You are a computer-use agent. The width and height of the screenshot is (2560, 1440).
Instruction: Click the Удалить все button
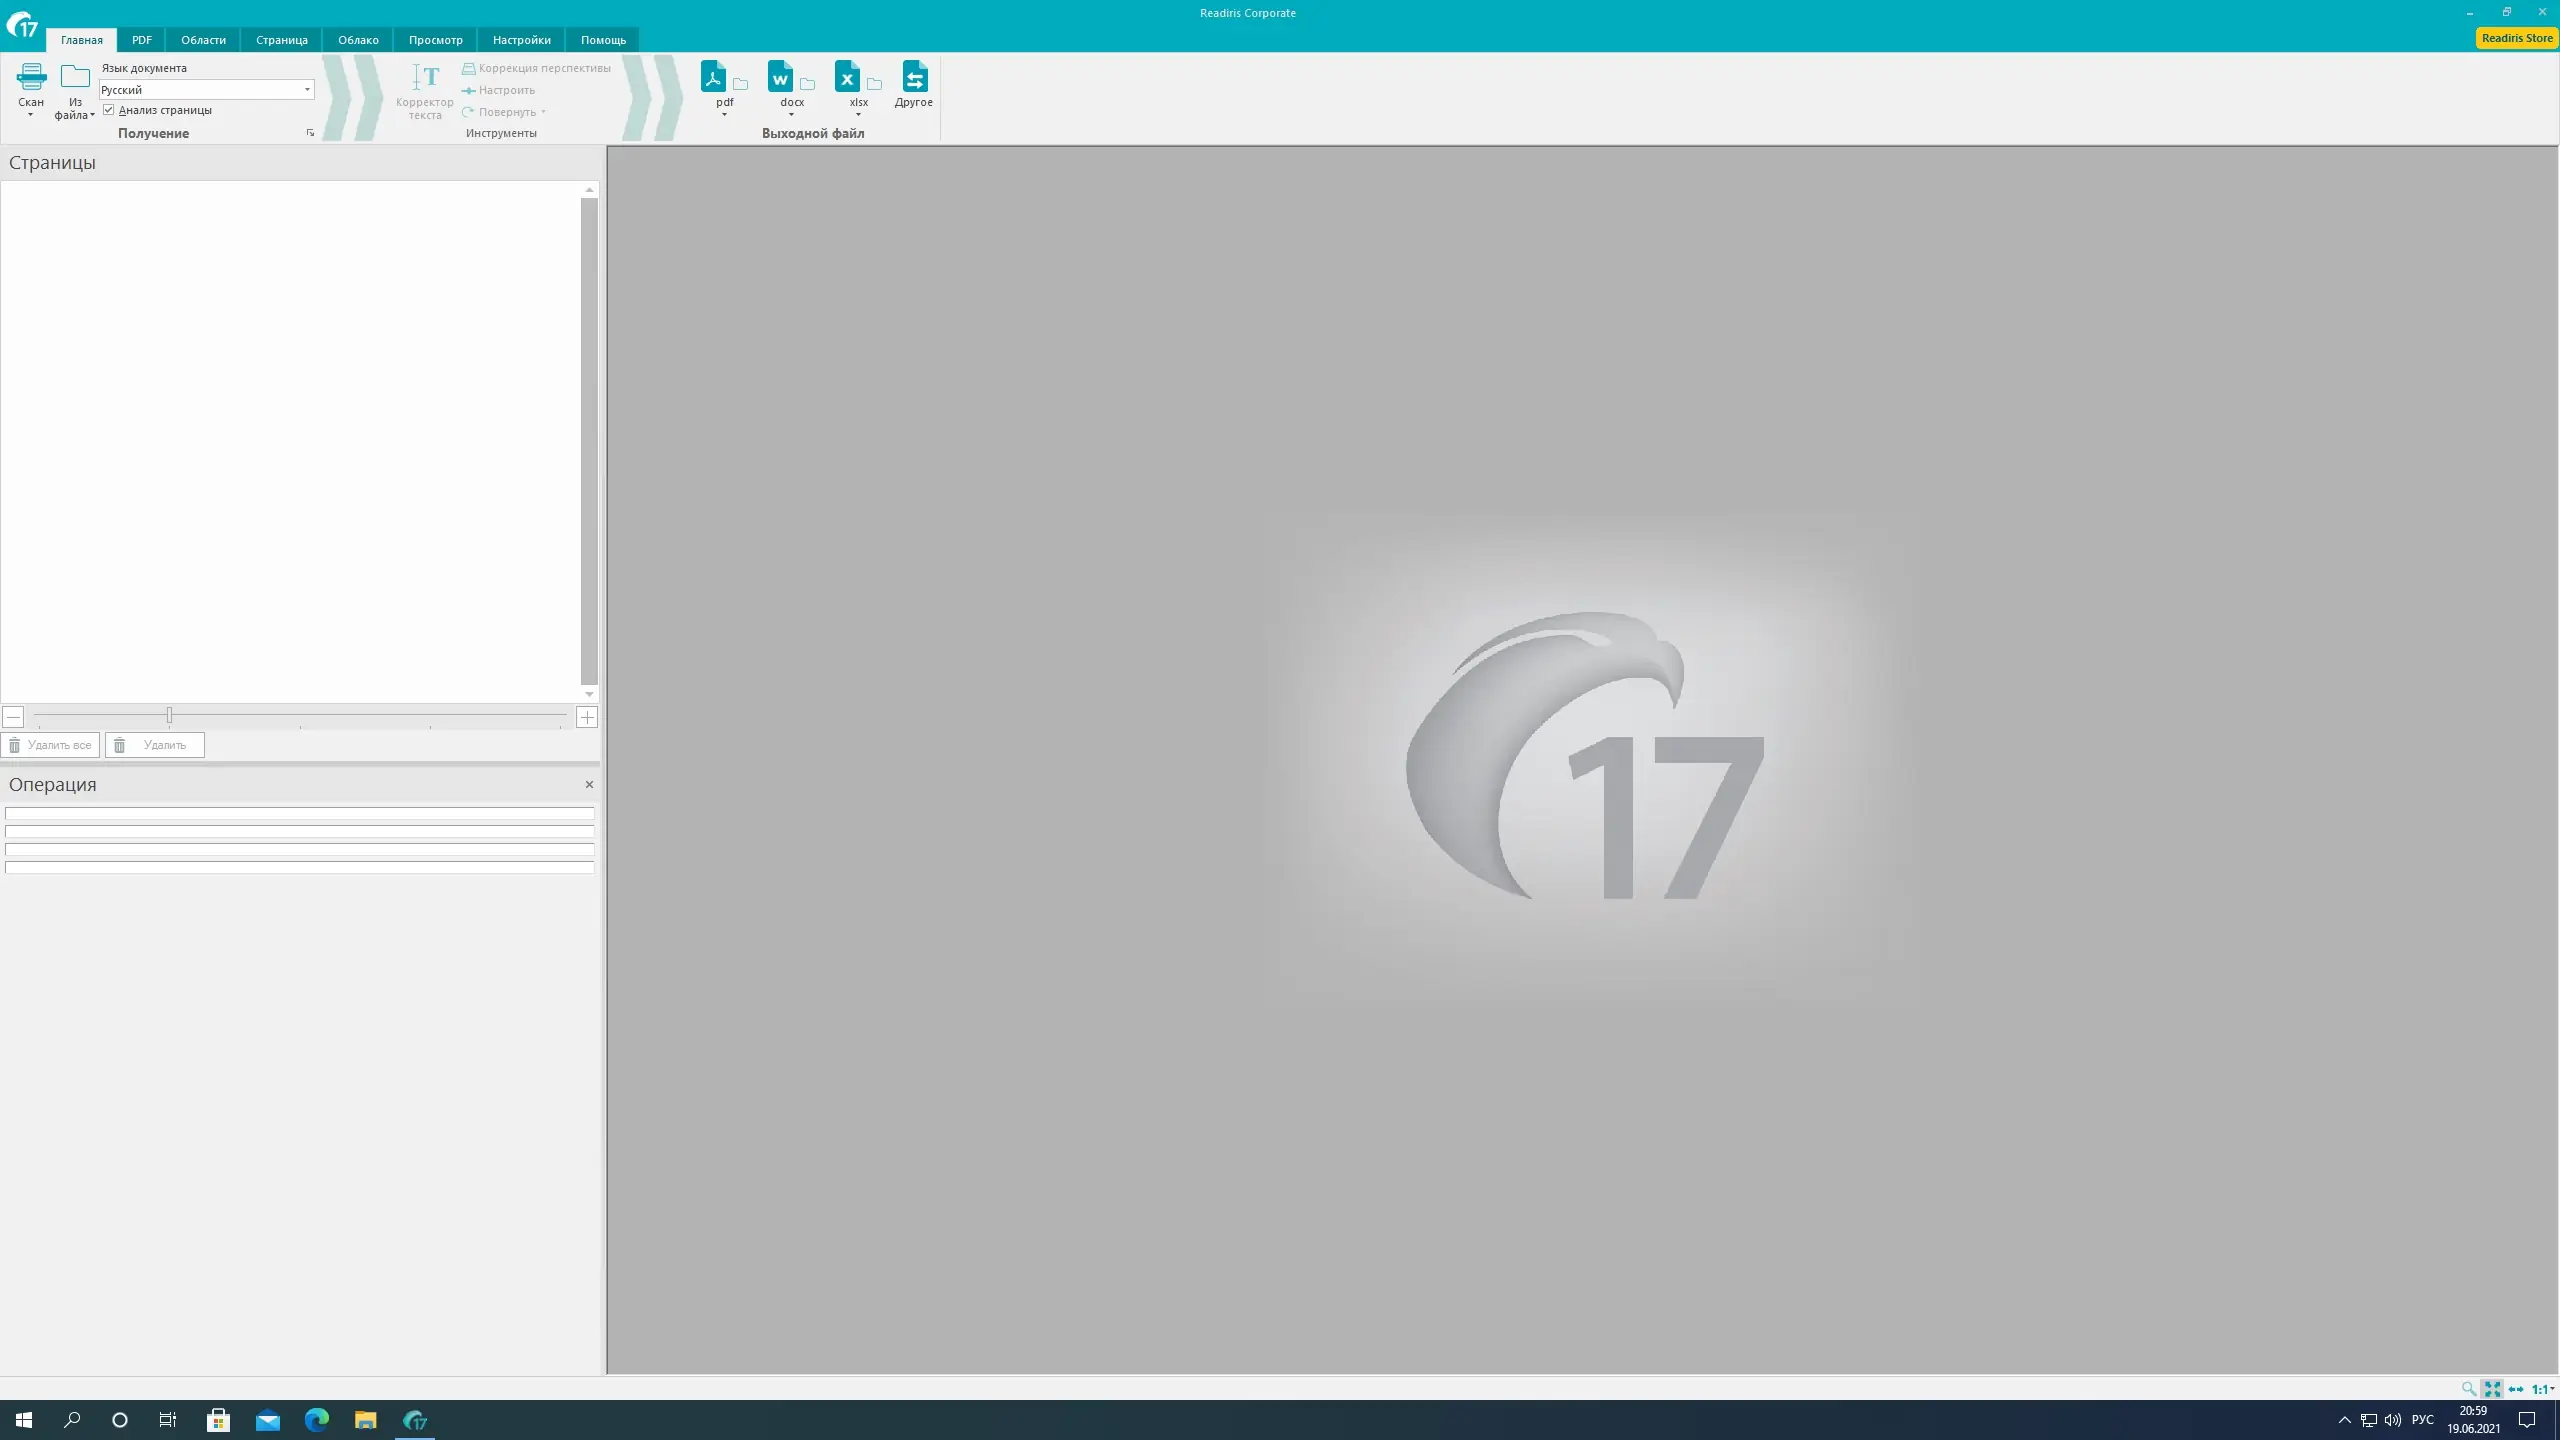pos(51,745)
